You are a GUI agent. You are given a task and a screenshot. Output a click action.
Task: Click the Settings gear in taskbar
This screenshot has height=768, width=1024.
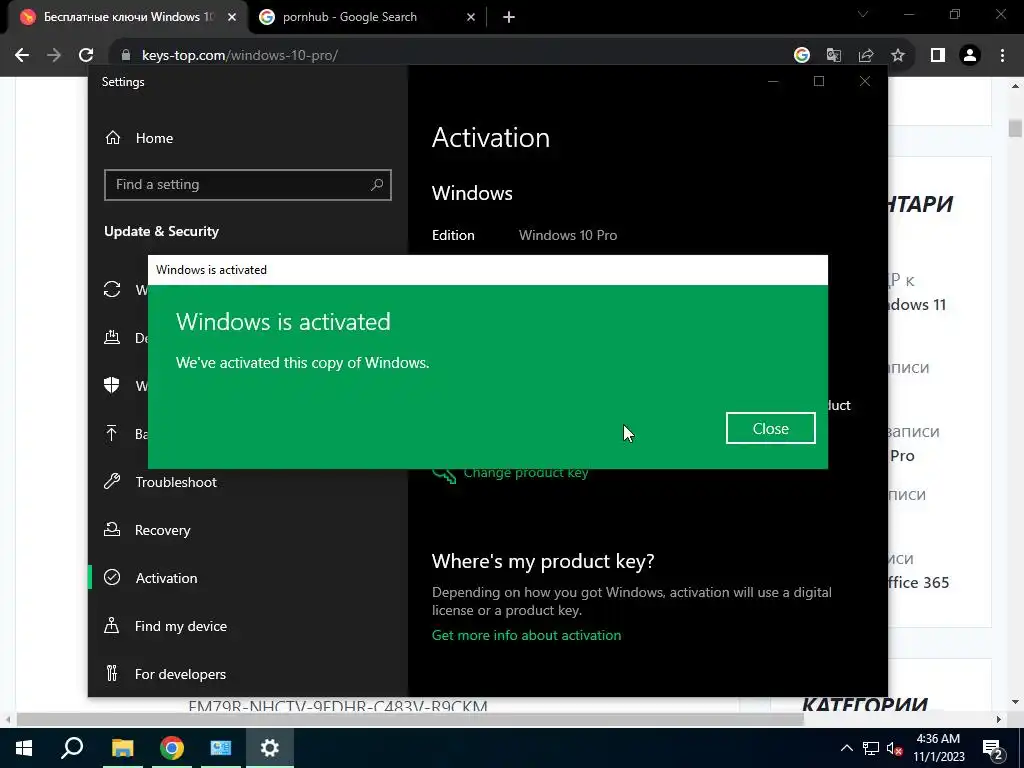pyautogui.click(x=270, y=748)
